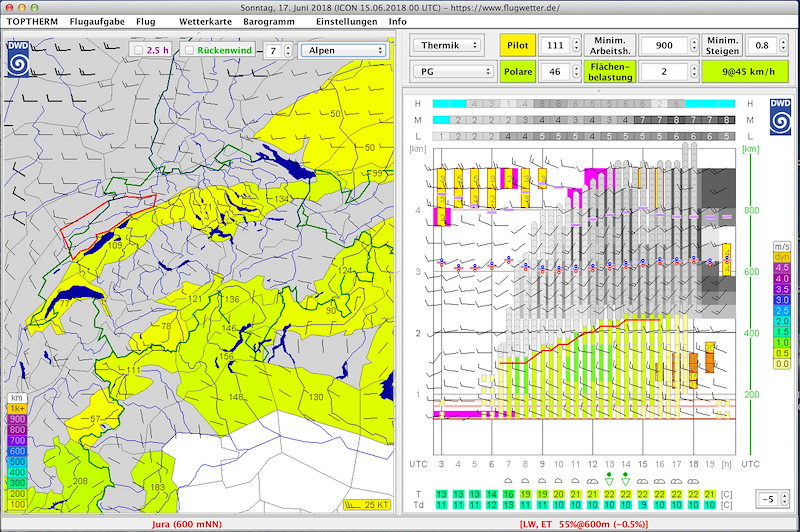The width and height of the screenshot is (800, 532).
Task: Click the 4.5 m/s climb legend swatch
Action: pyautogui.click(x=782, y=268)
